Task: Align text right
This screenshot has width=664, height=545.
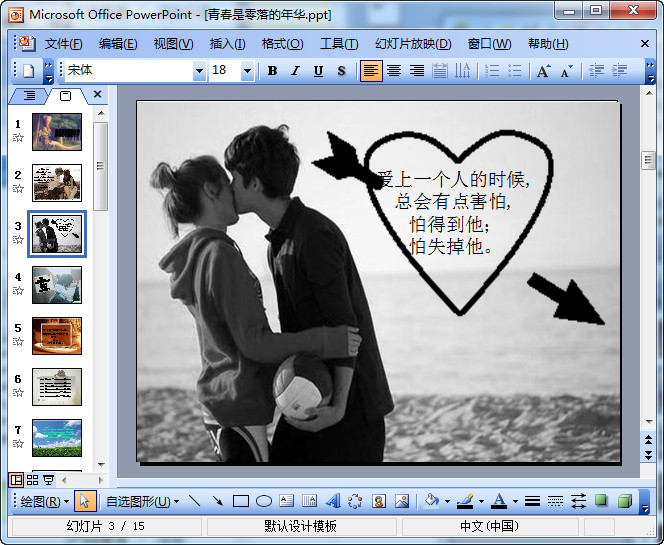Action: coord(417,71)
